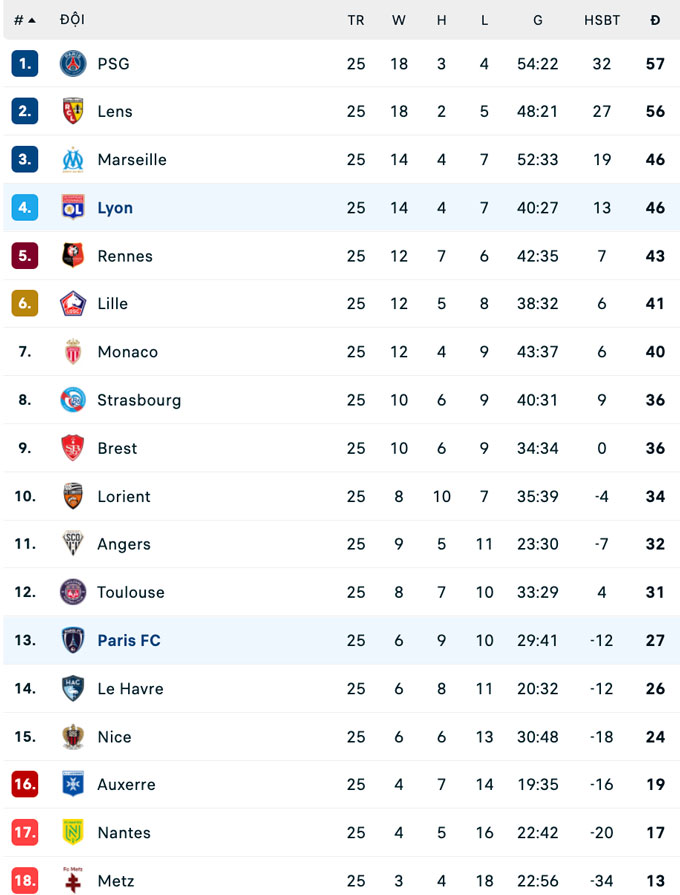Click the Rennes club logo
The image size is (680, 895).
73,256
